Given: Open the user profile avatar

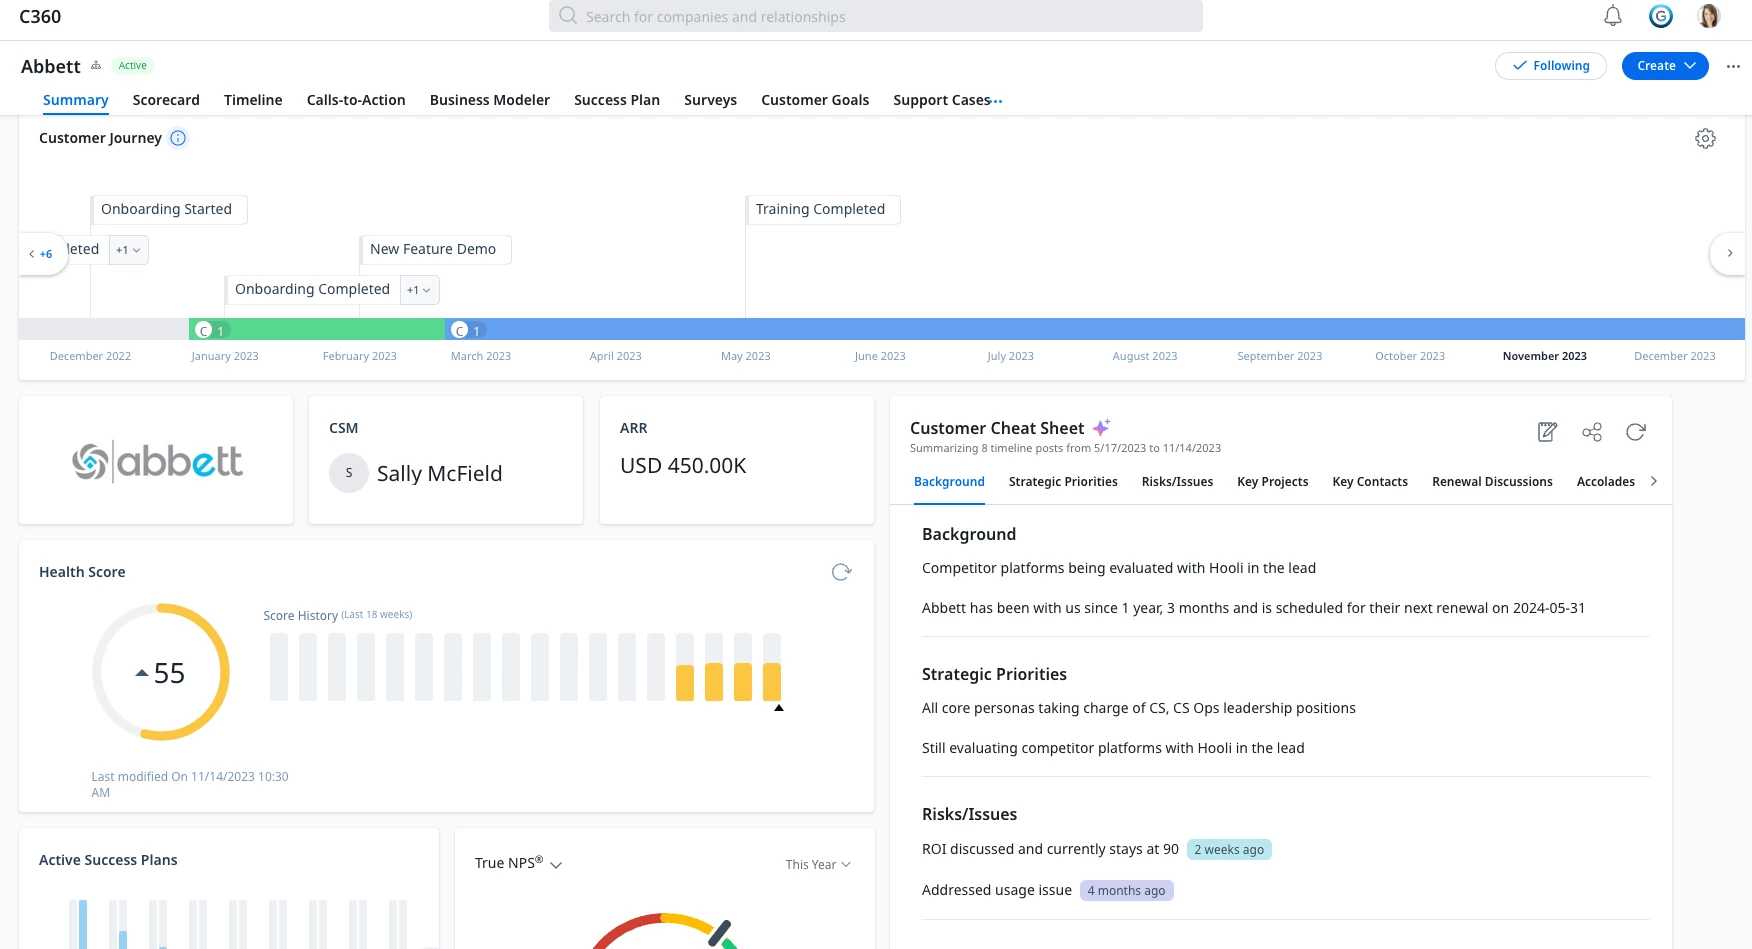Looking at the screenshot, I should [x=1709, y=16].
